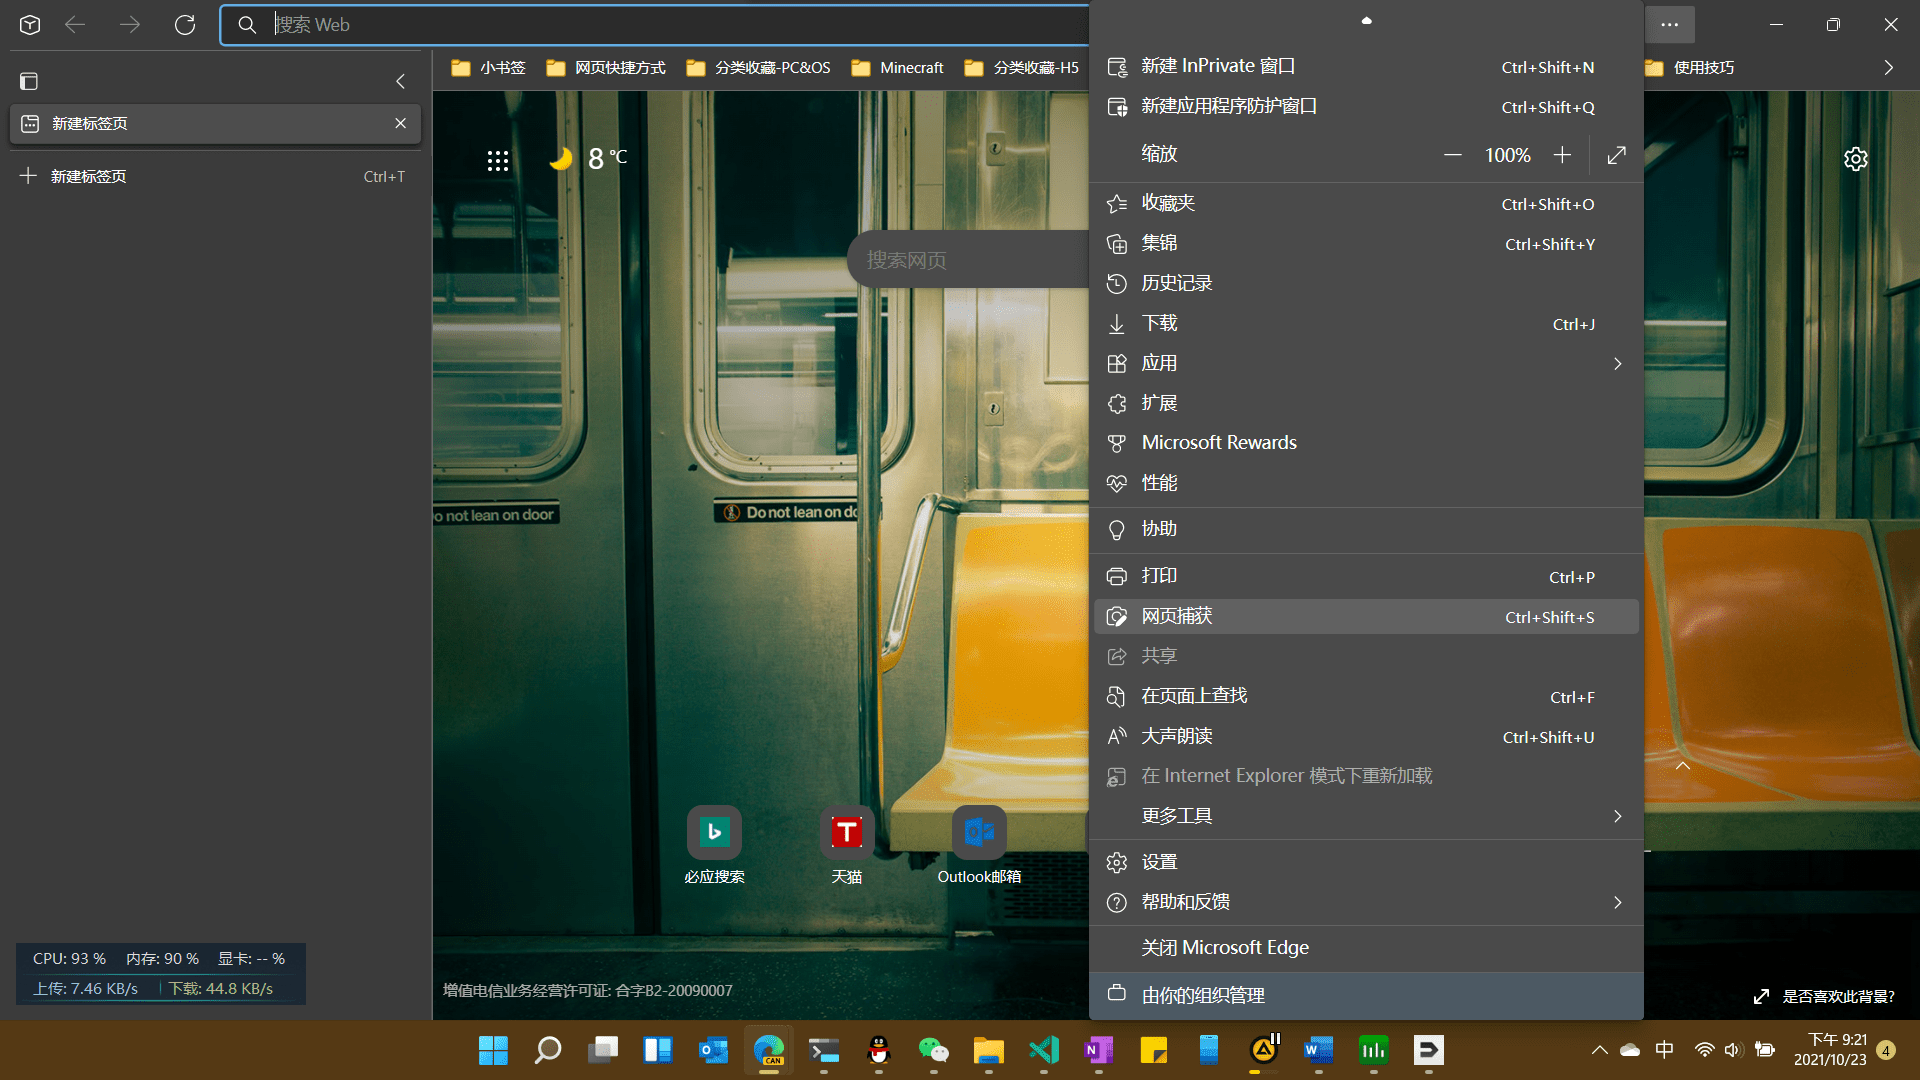Open the page layout settings gear
Screen dimensions: 1920x1080
1855,158
